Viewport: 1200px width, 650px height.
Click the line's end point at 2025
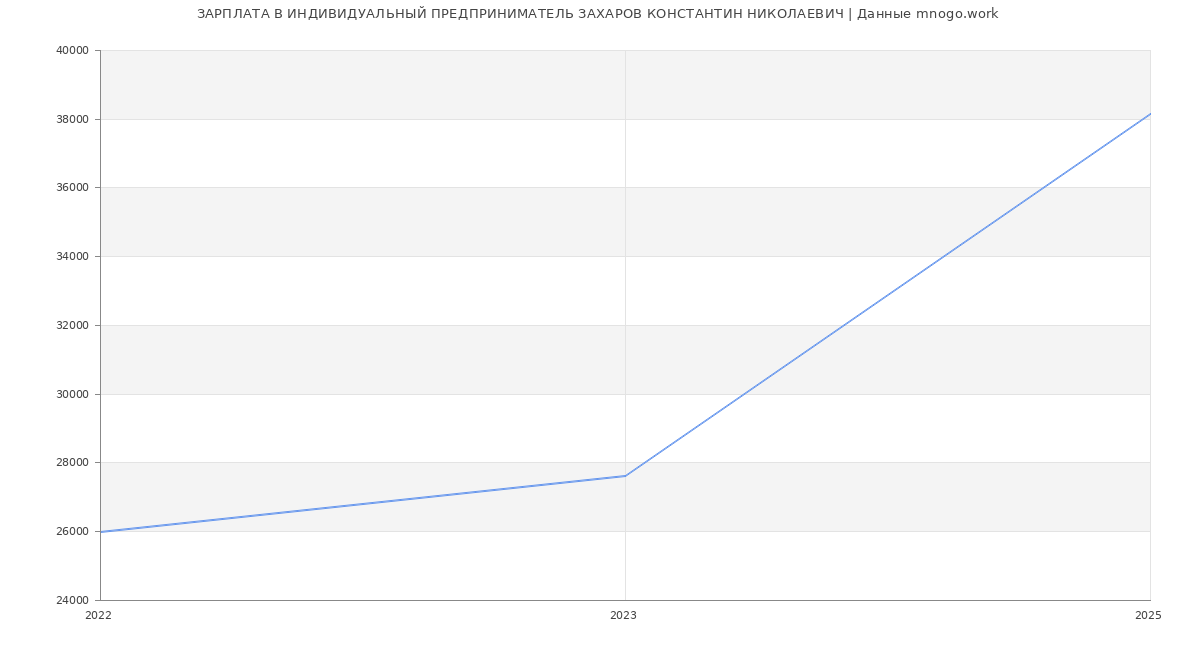coord(1149,114)
